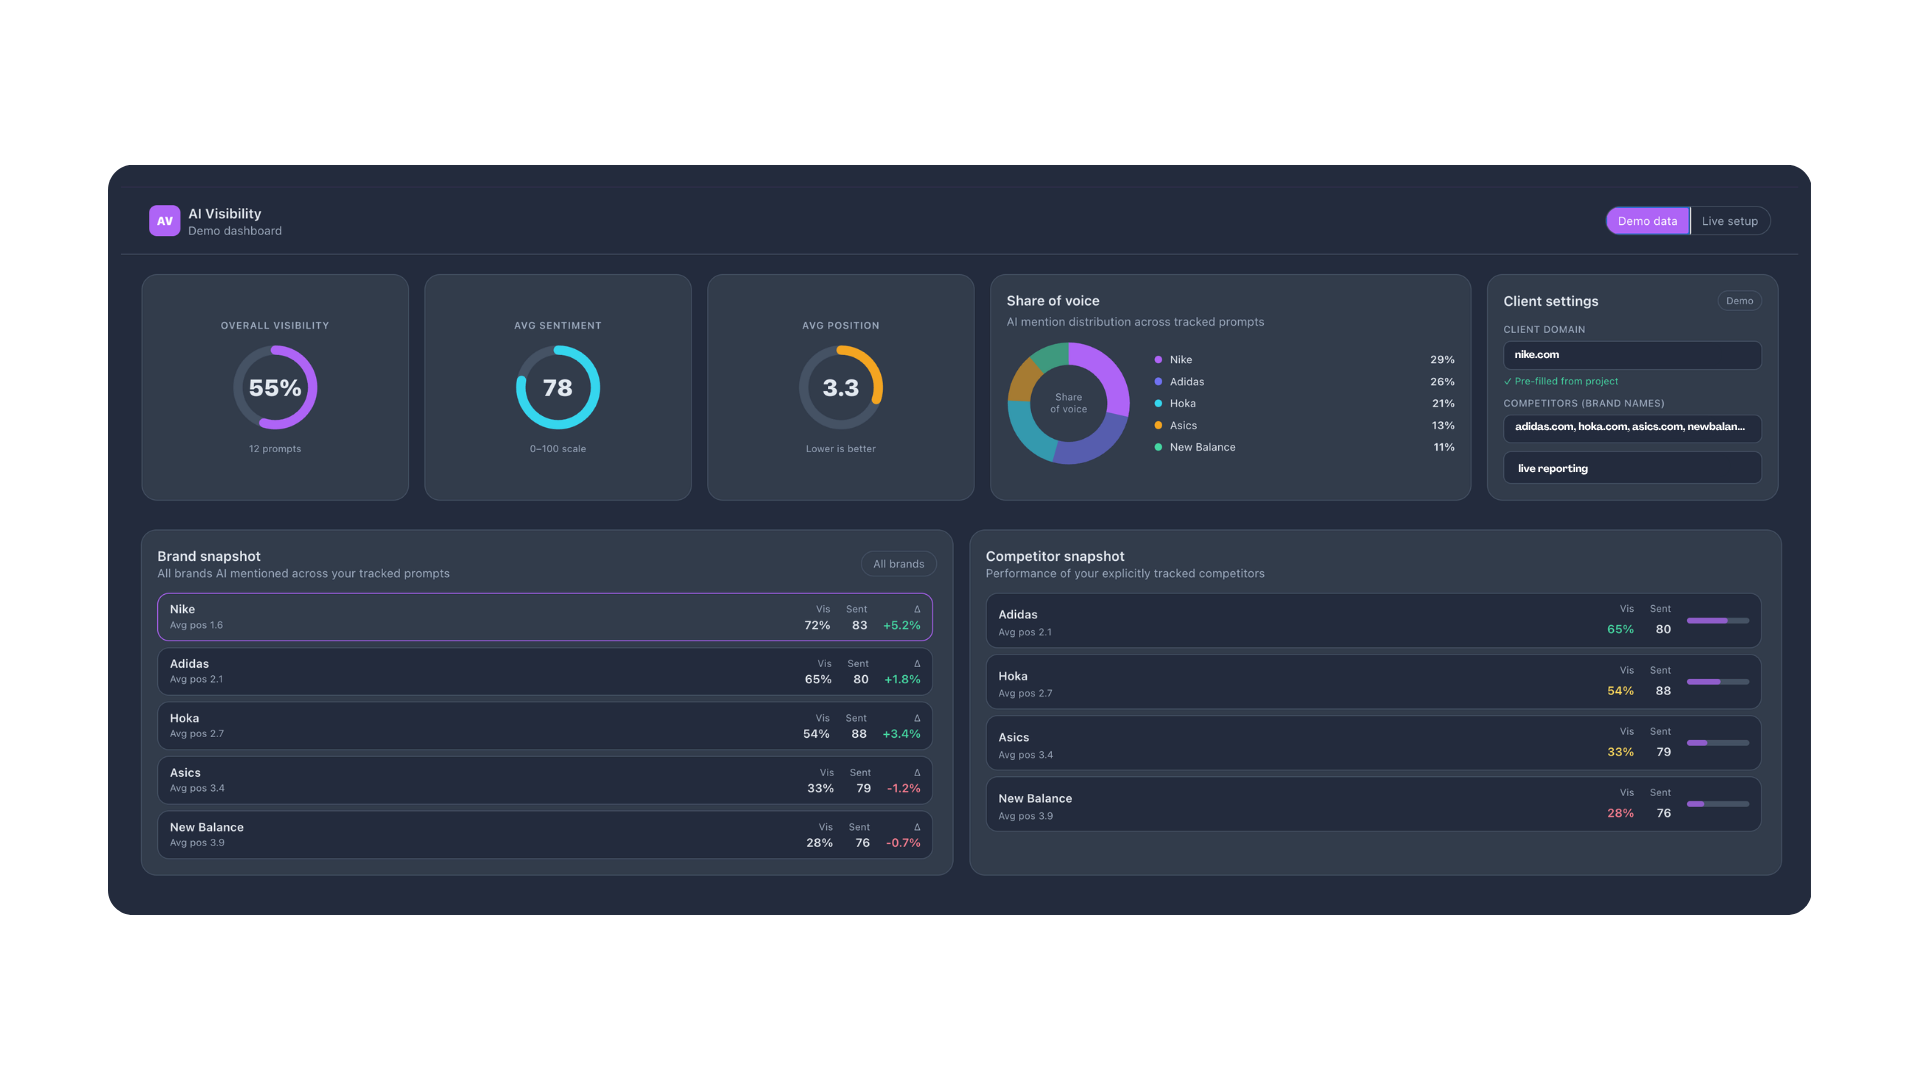Select the green New Balance legend dot

pos(1158,448)
